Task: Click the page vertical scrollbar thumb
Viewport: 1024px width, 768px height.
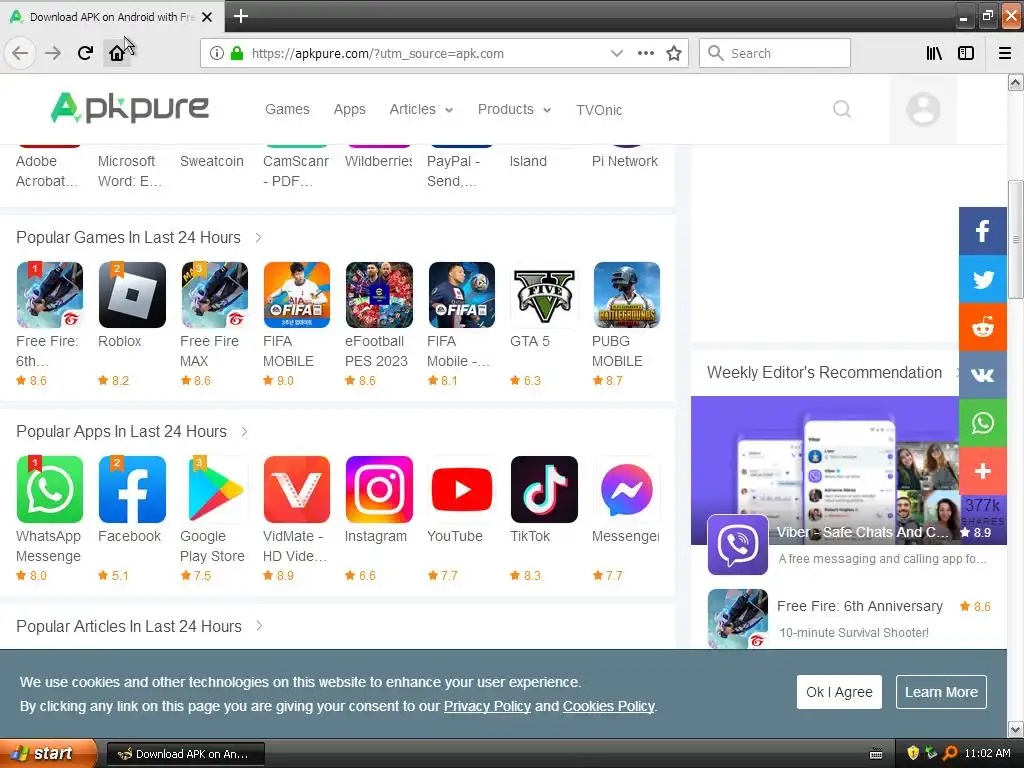Action: tap(1015, 238)
